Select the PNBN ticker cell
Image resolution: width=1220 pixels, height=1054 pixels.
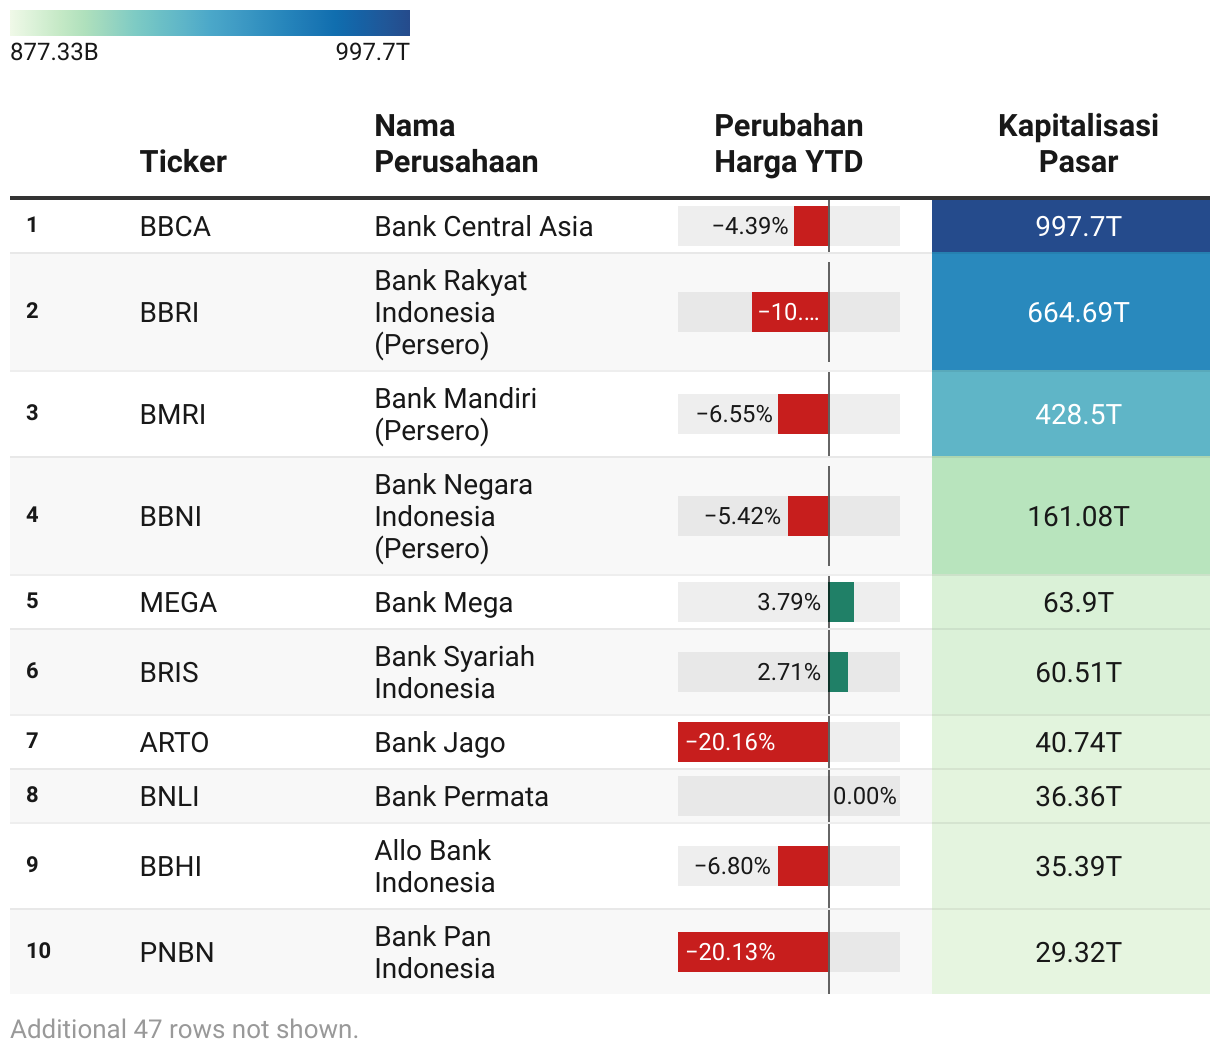coord(177,953)
